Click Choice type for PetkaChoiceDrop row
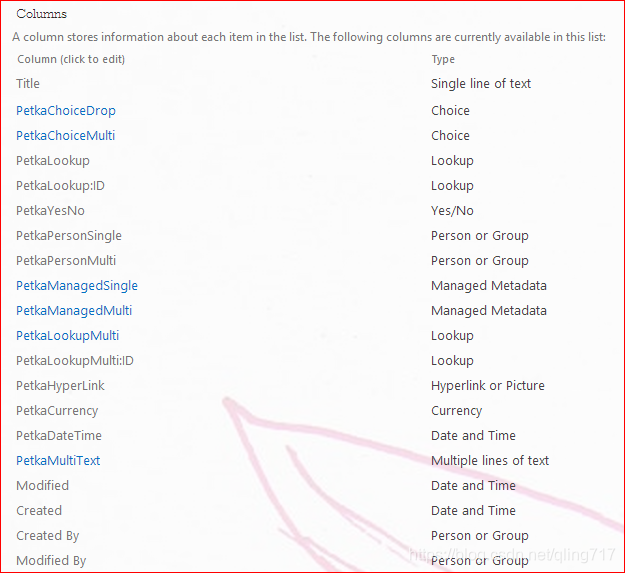This screenshot has height=573, width=625. (x=450, y=110)
